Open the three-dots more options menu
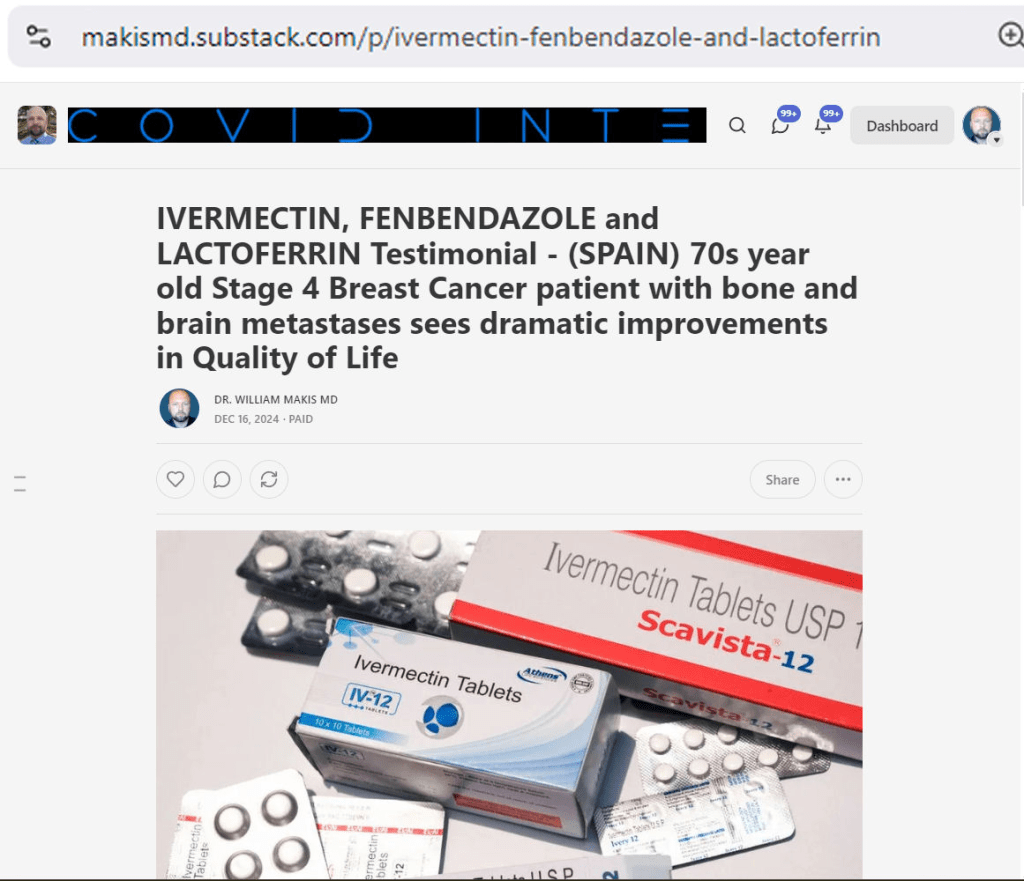Screen dimensions: 1024x881 tap(843, 479)
